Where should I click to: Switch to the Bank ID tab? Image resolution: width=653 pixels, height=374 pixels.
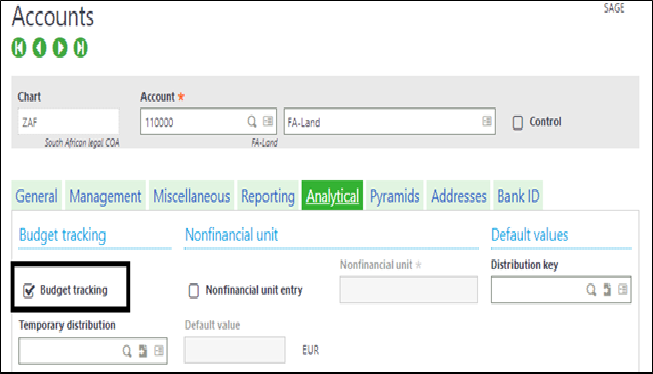click(x=518, y=195)
